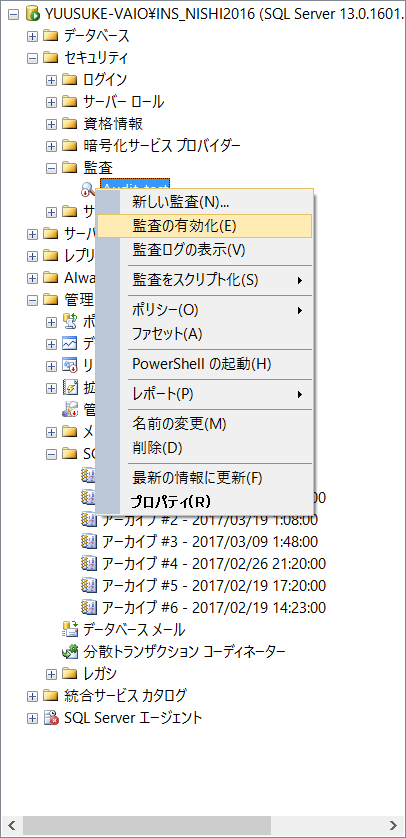Click the horizontal scrollbar left arrow

(x=13, y=825)
